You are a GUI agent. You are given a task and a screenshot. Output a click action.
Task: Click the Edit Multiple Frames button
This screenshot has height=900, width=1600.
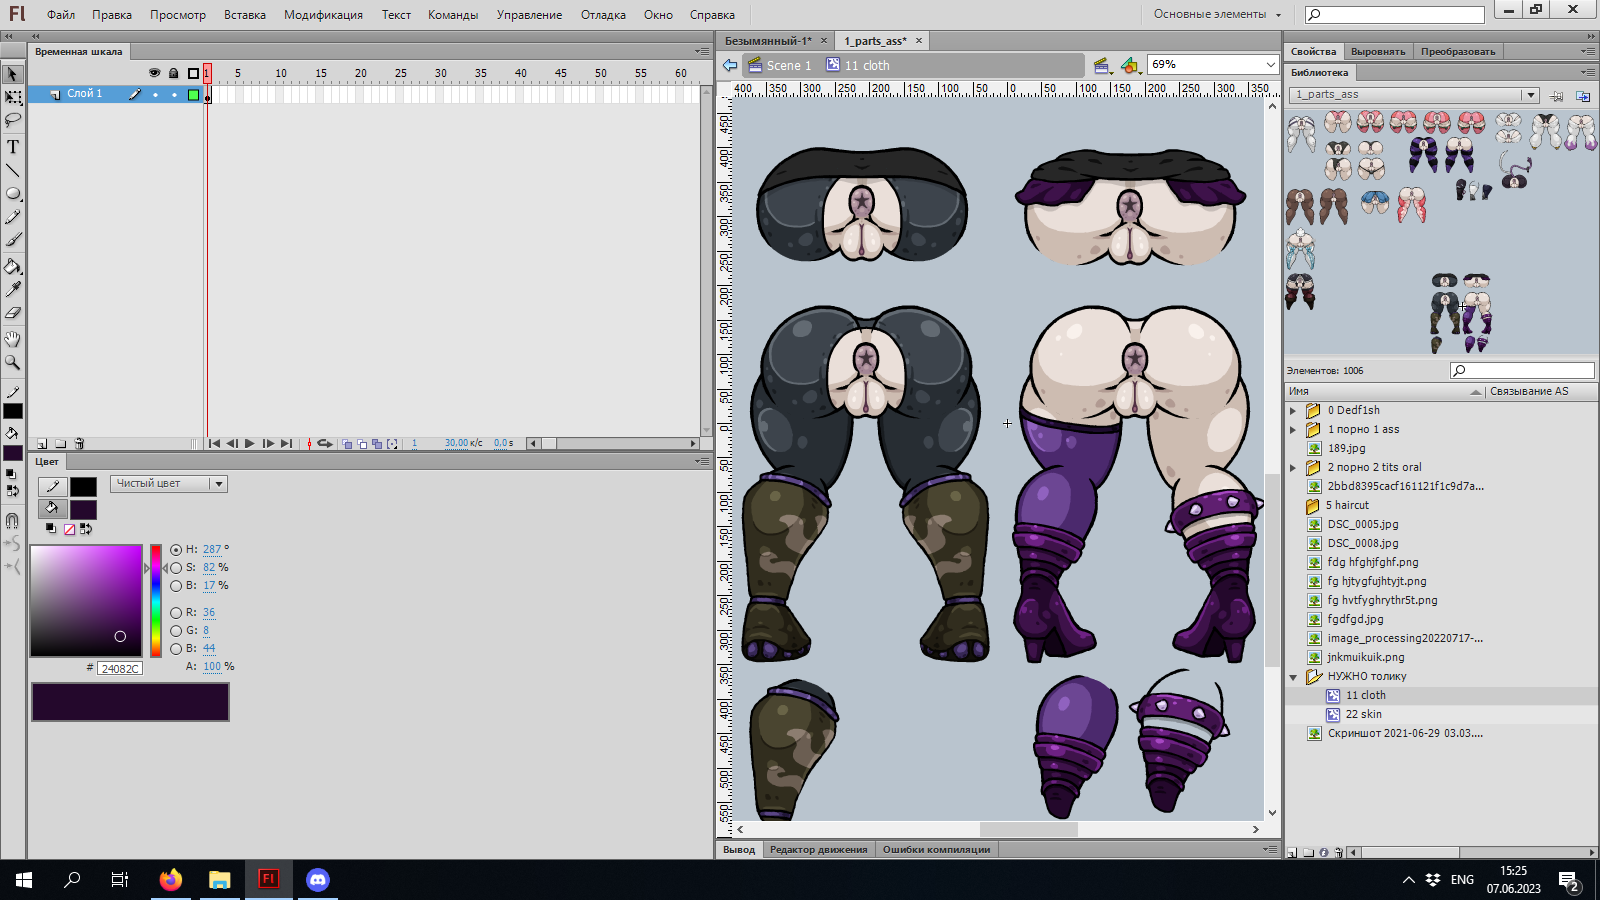coord(377,443)
